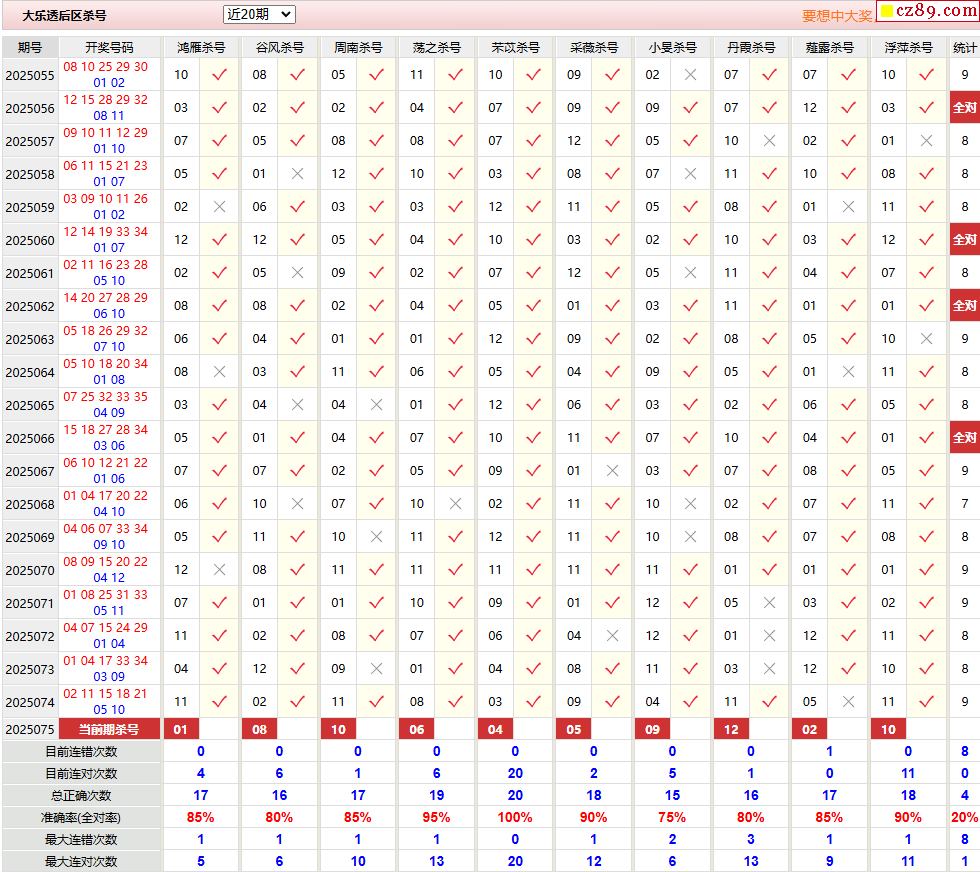Viewport: 980px width, 872px height.
Task: Click the X mark for 薤露杀号 in row 2025074
Action: click(848, 702)
